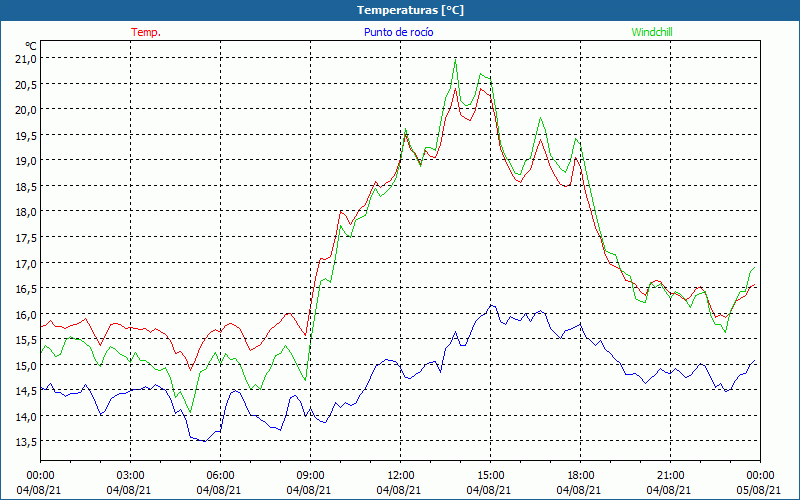
Task: Click the "Temperaturas [°C]" chart title
Action: (410, 10)
